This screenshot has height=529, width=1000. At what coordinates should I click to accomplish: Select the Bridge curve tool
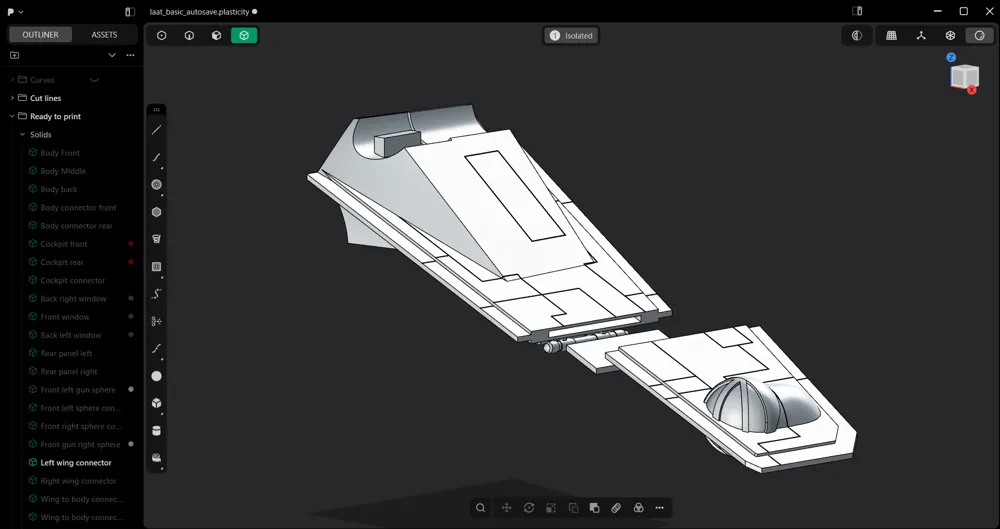156,348
